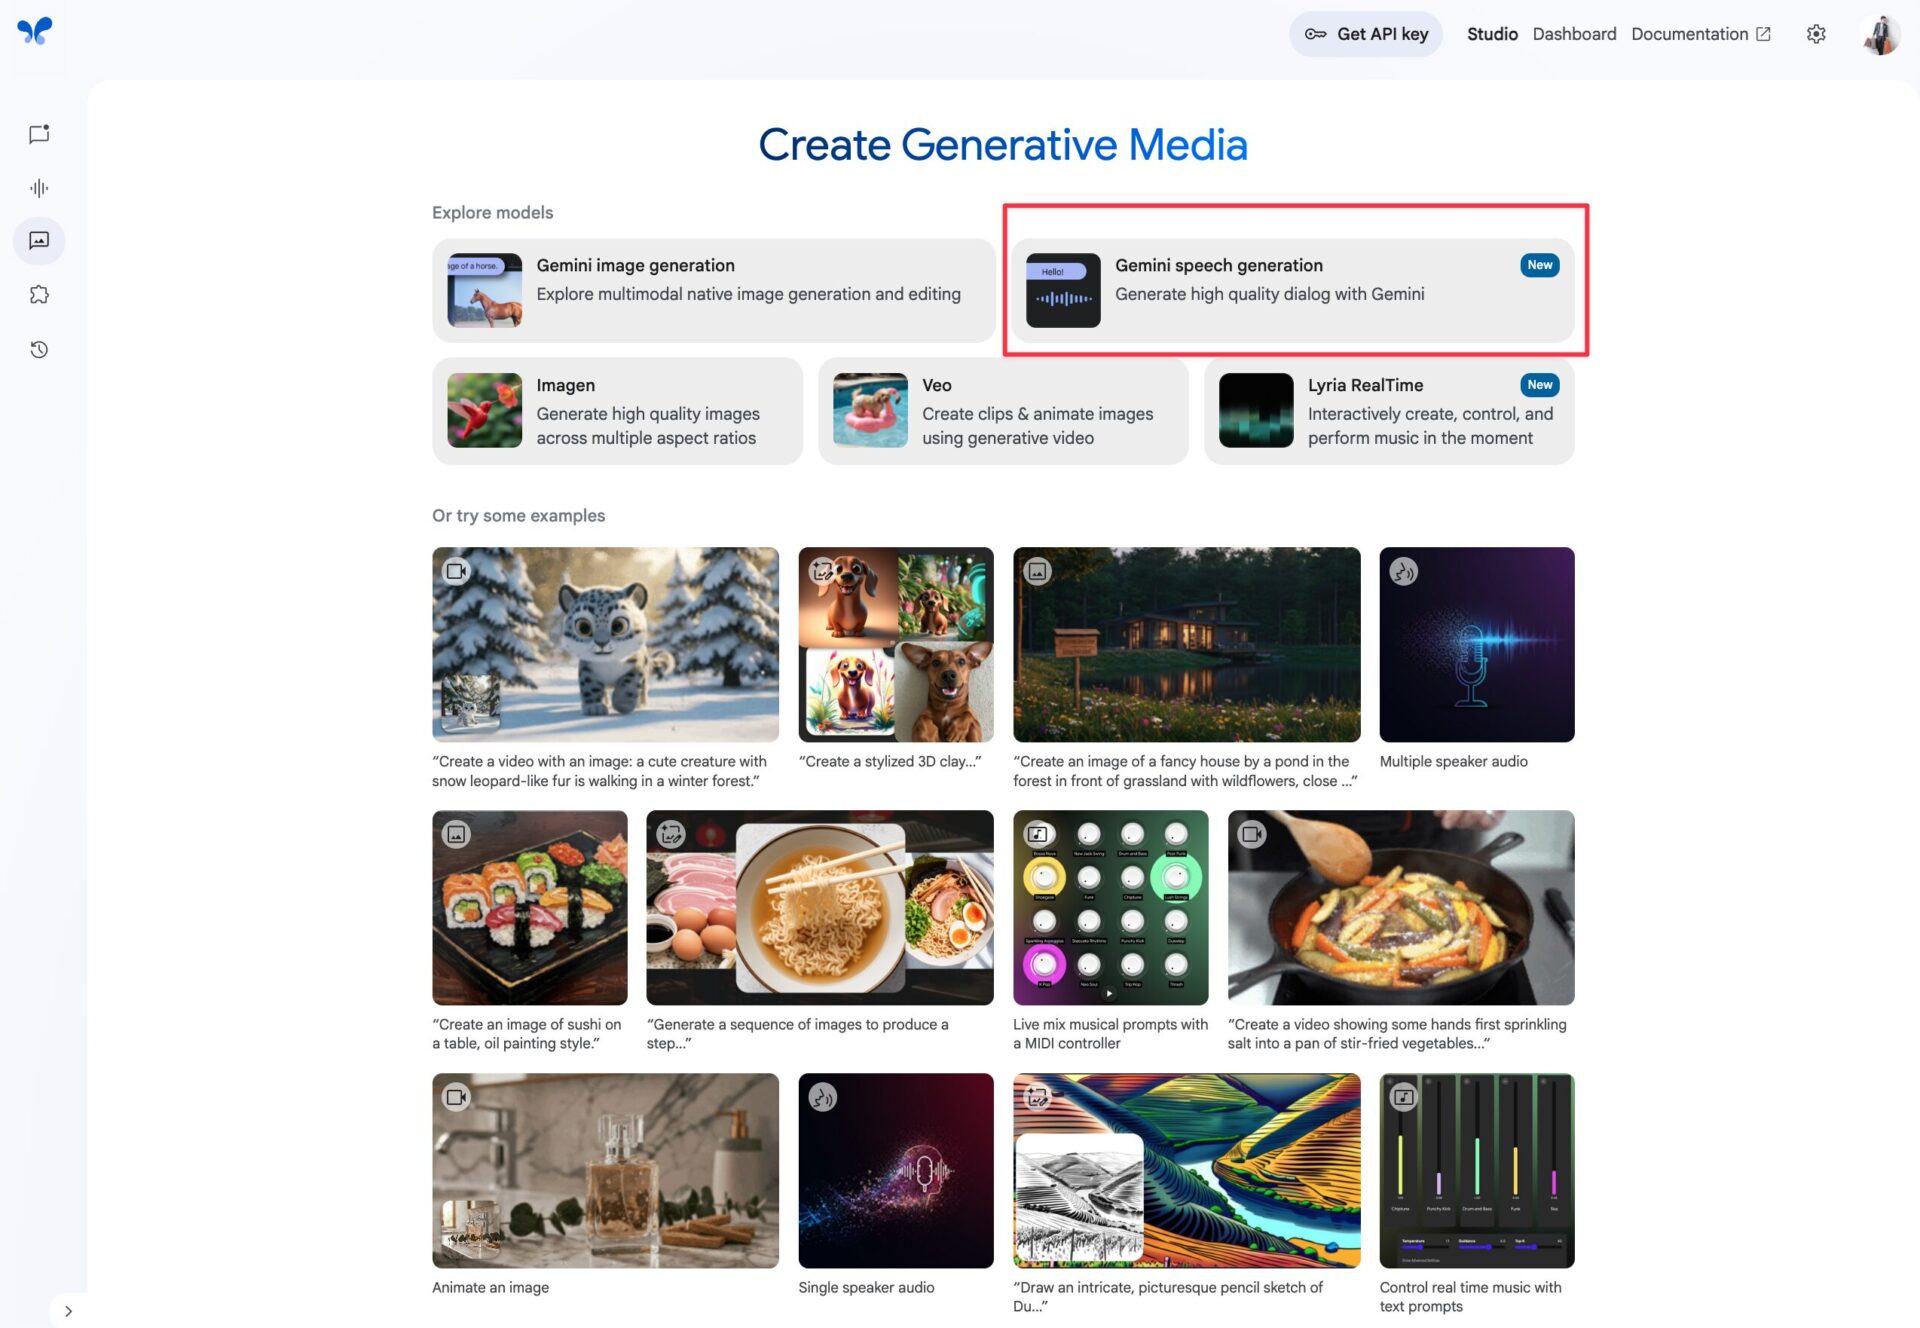Click image-edit icon on clay dogs thumbnail
Screen dimensions: 1920x1328
(823, 571)
